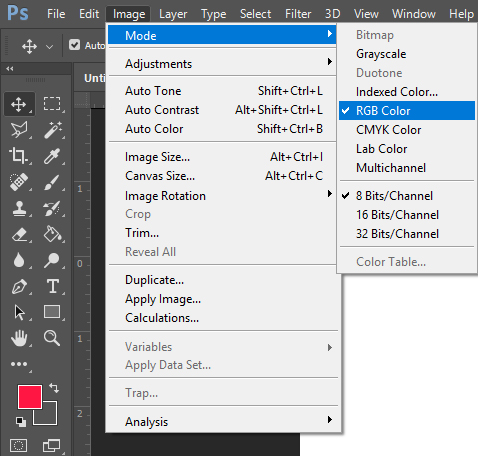Switch image mode to CMYK Color

coord(407,130)
